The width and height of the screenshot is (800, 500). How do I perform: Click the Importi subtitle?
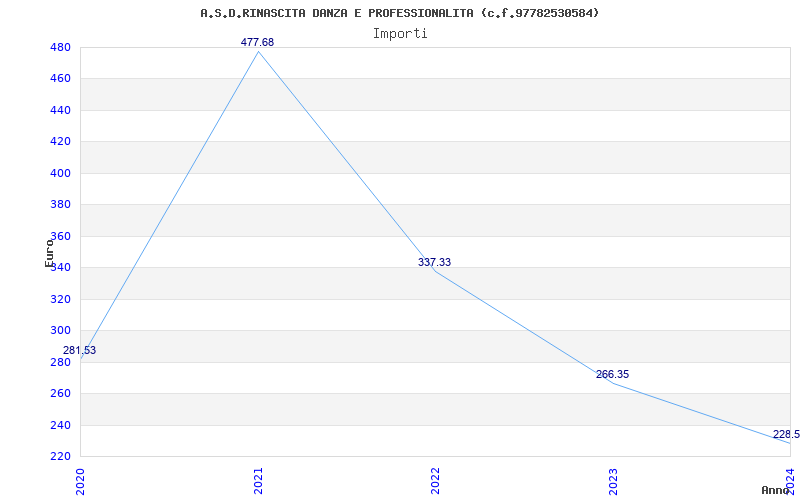[x=400, y=34]
